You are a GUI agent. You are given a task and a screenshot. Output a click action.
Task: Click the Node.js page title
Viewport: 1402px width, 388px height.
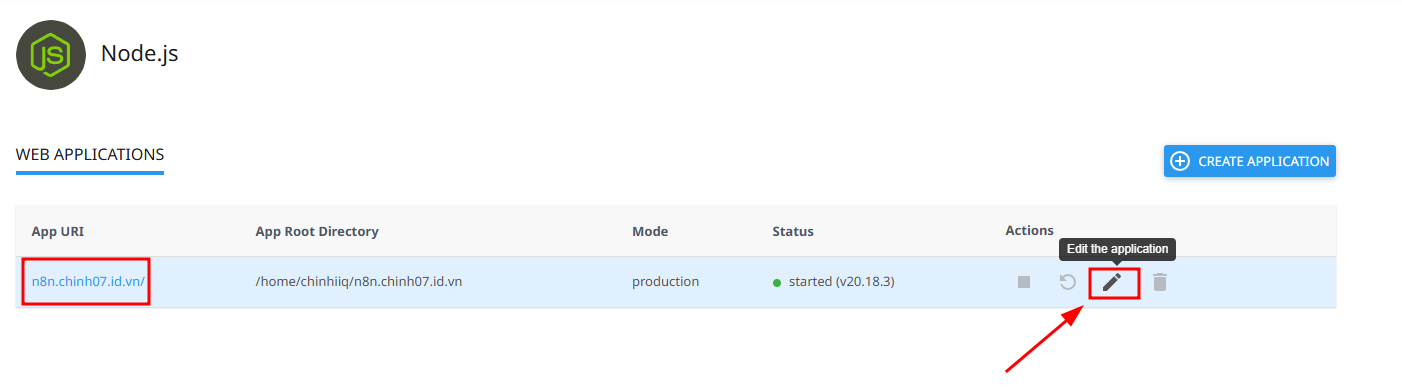(x=139, y=54)
